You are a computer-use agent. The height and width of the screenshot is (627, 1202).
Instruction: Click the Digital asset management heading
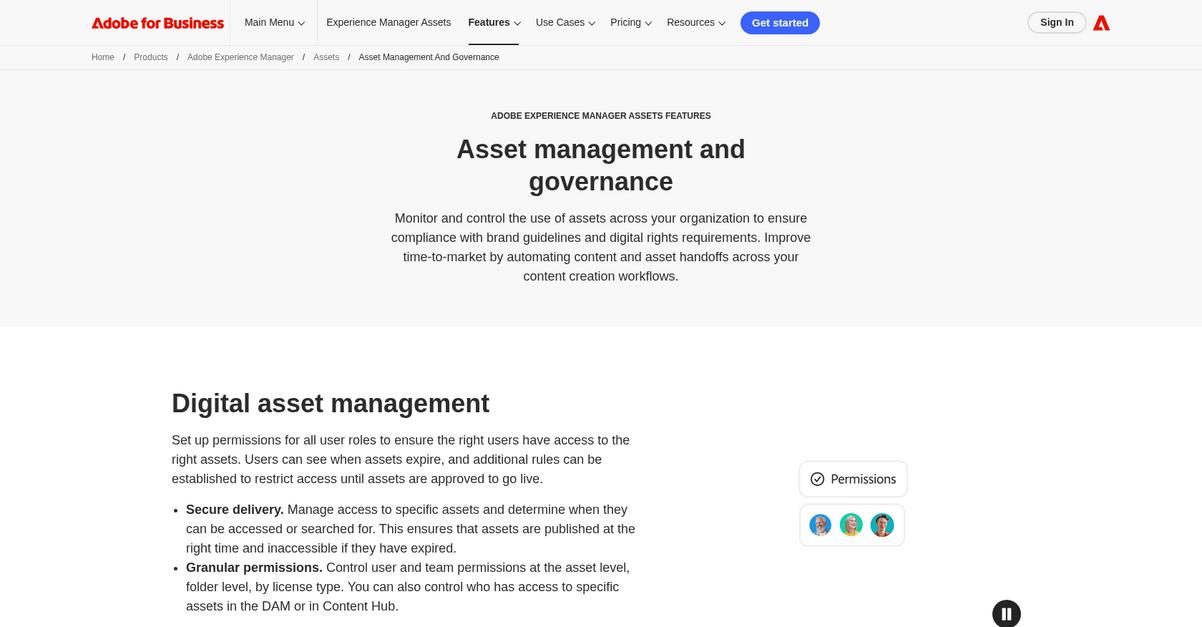tap(330, 403)
